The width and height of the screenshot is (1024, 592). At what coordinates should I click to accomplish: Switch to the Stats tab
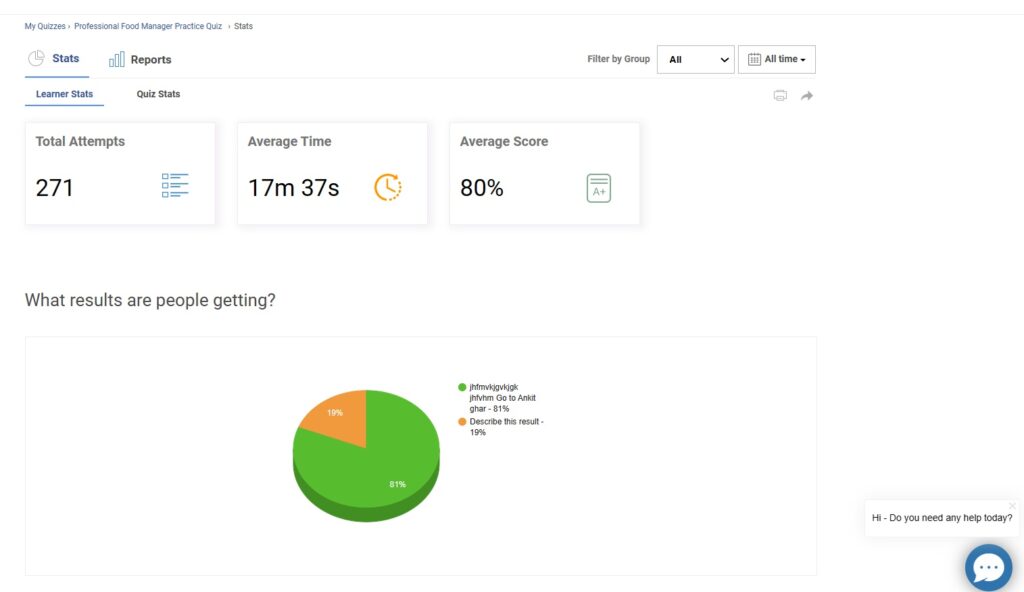(57, 59)
